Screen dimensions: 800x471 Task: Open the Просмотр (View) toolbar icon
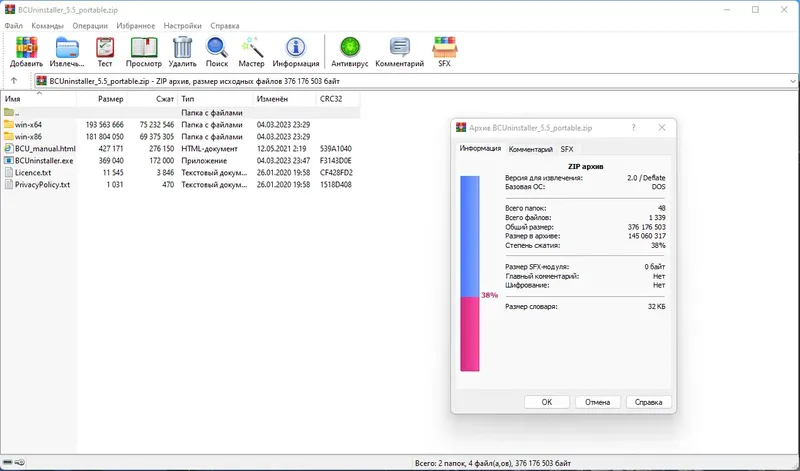(144, 52)
